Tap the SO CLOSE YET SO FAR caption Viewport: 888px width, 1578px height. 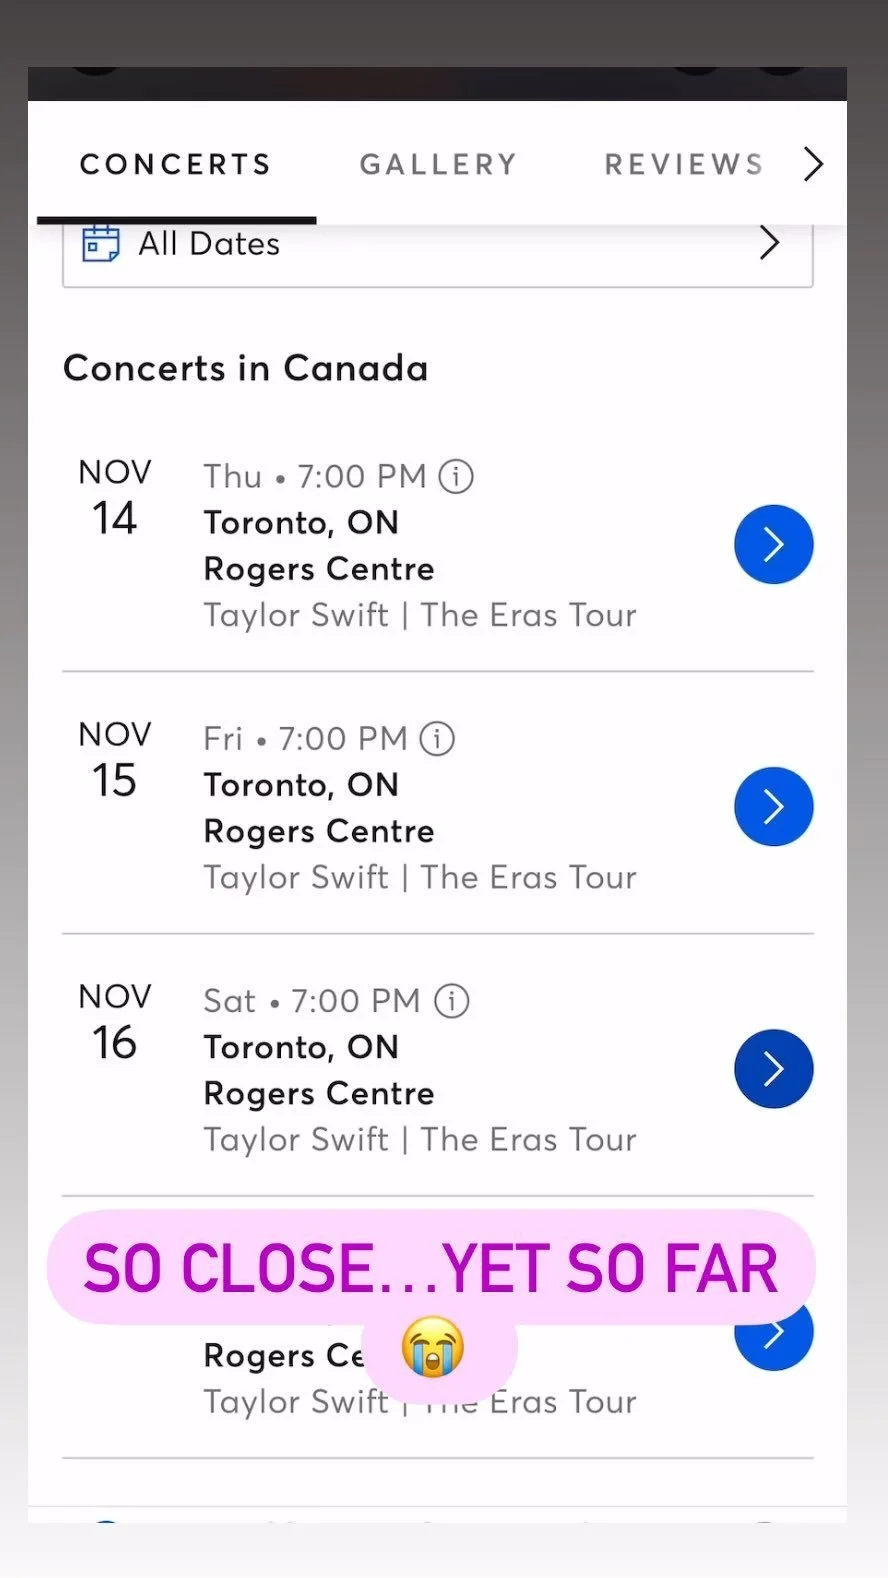point(431,1268)
